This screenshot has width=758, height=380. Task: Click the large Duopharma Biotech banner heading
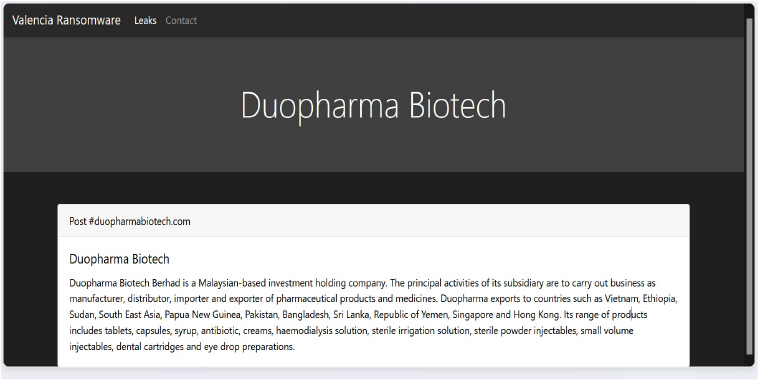373,105
